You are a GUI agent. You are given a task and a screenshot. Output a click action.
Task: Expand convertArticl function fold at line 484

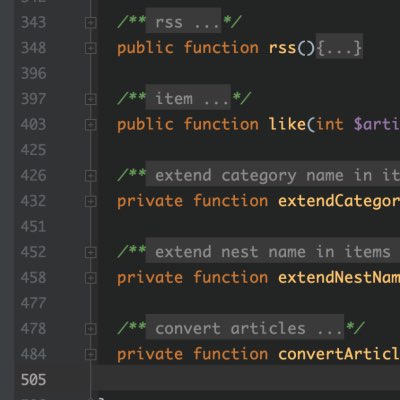90,355
